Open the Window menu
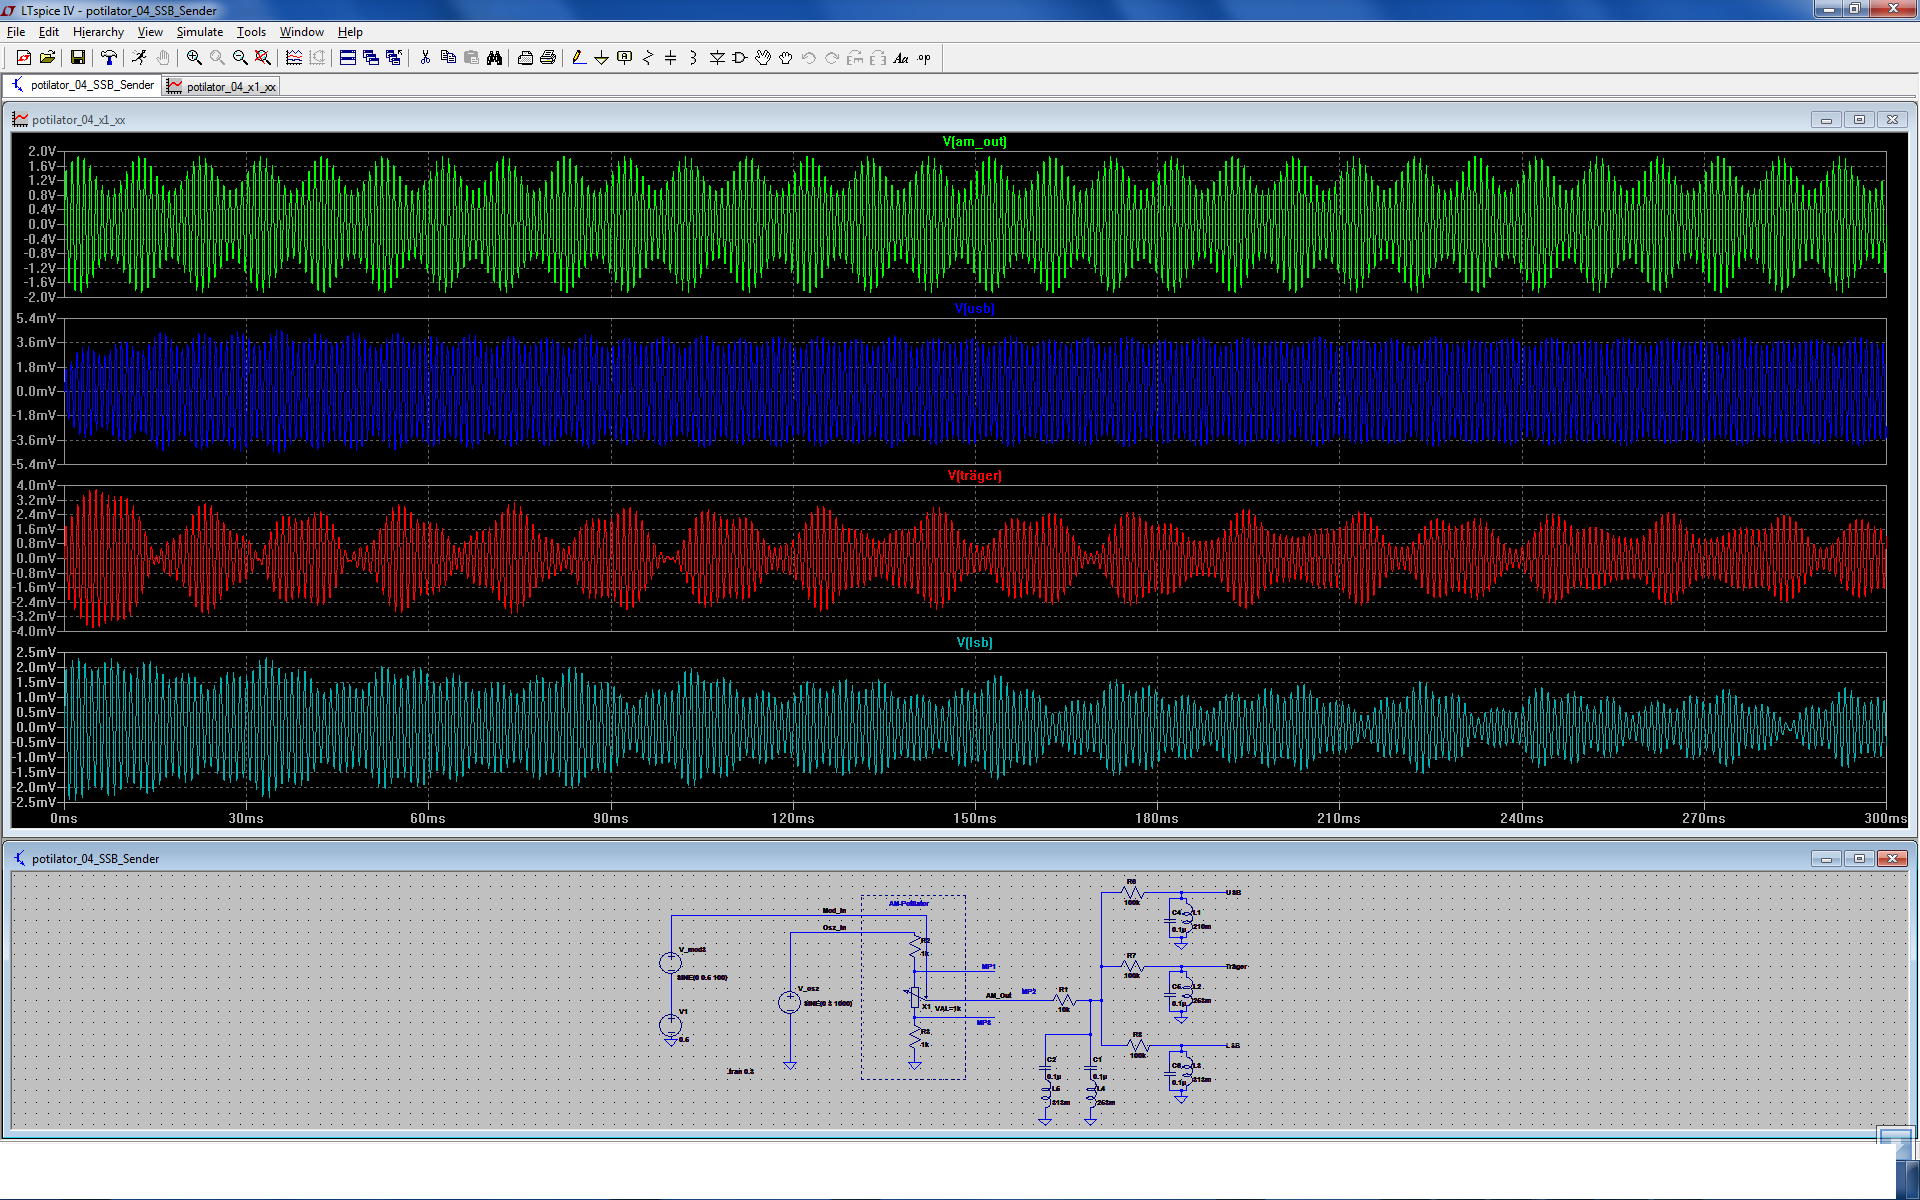1920x1200 pixels. coord(301,32)
